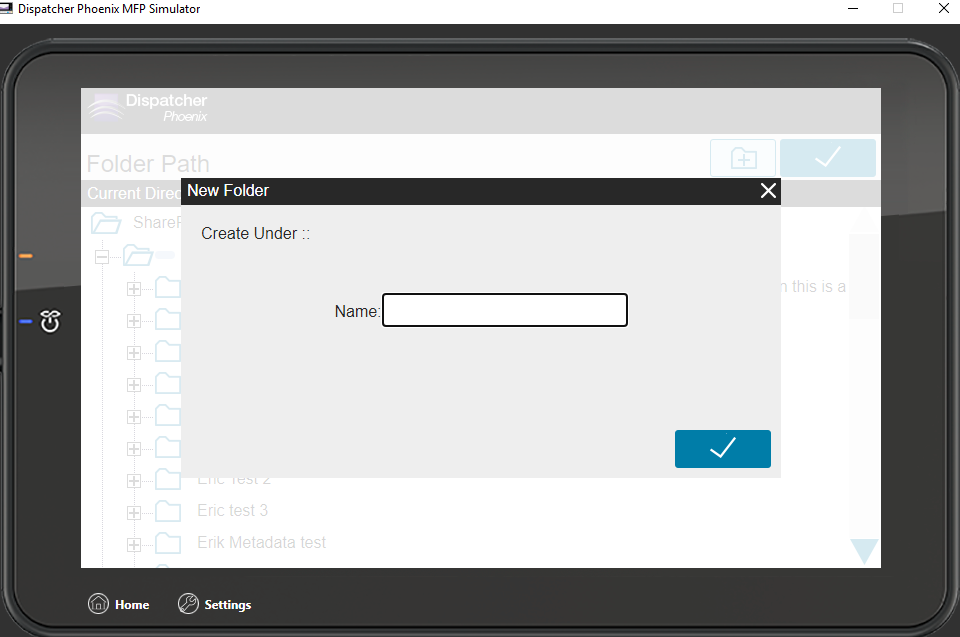Expand the Eric test 3 folder

coord(133,512)
